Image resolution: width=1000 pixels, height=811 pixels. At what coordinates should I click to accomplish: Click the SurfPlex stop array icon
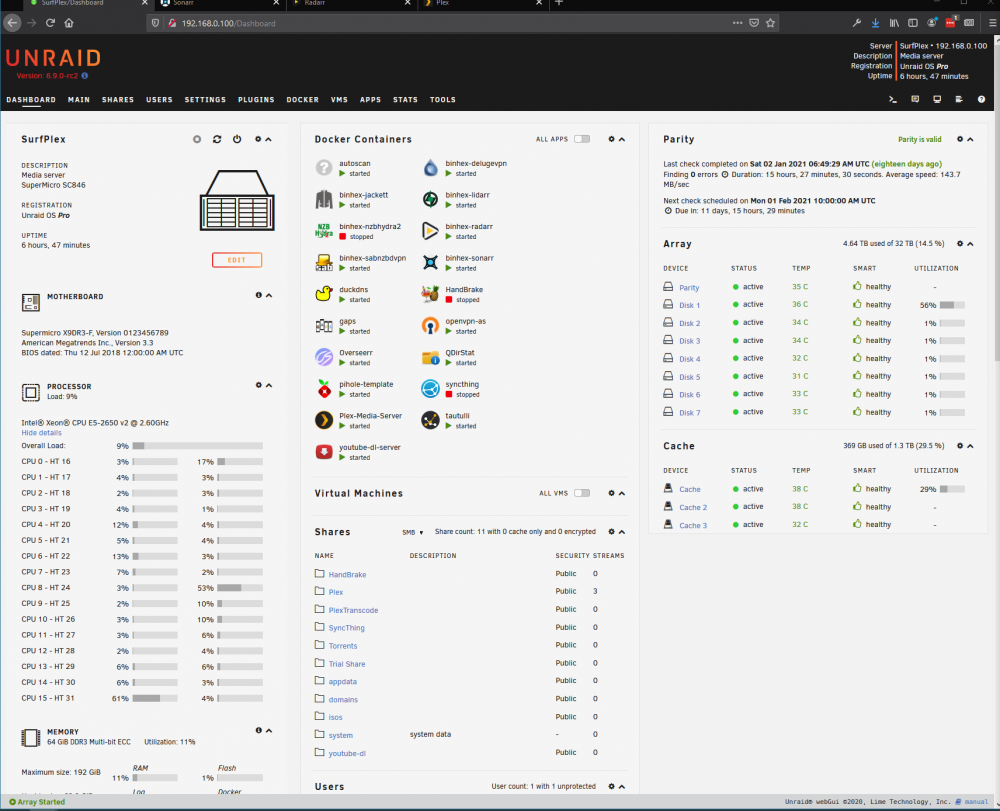(197, 139)
